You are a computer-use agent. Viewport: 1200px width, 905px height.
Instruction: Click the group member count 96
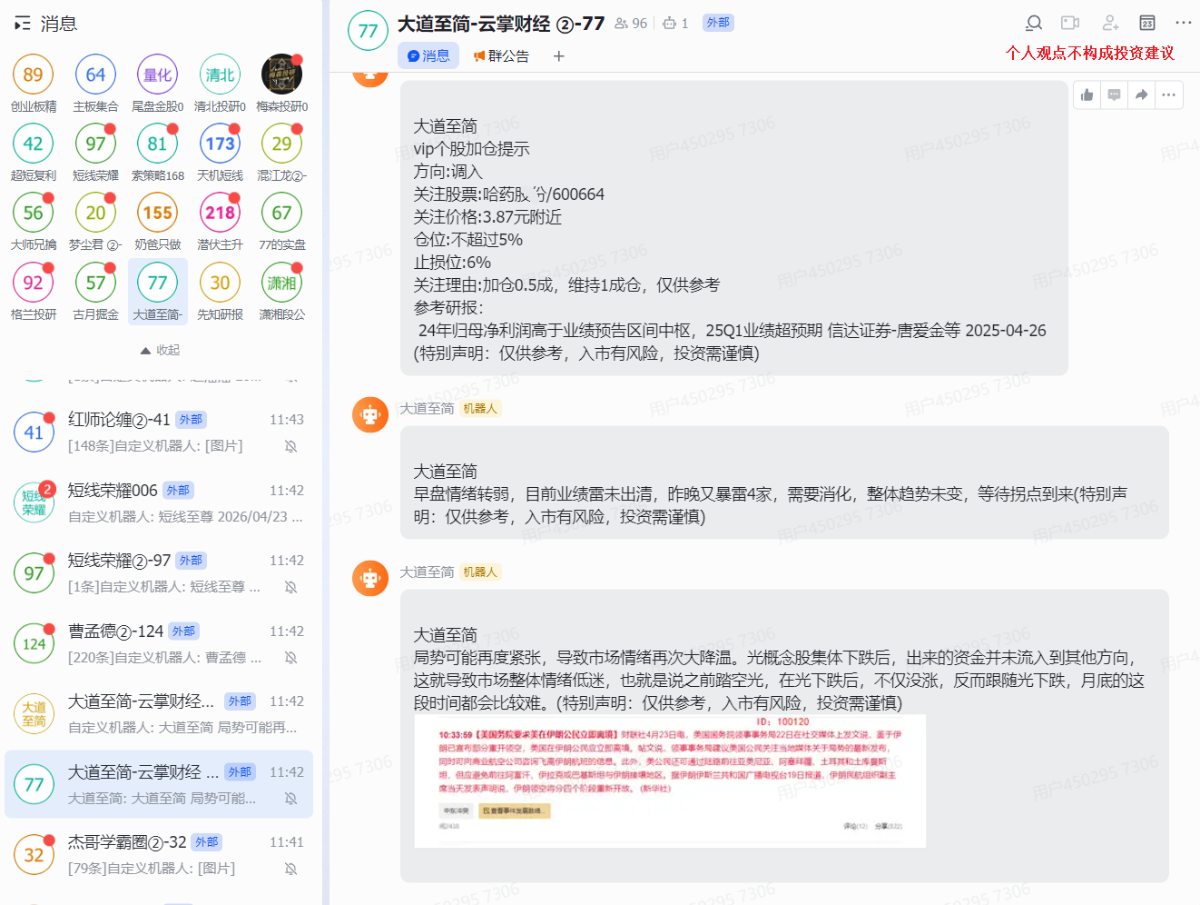pyautogui.click(x=631, y=23)
